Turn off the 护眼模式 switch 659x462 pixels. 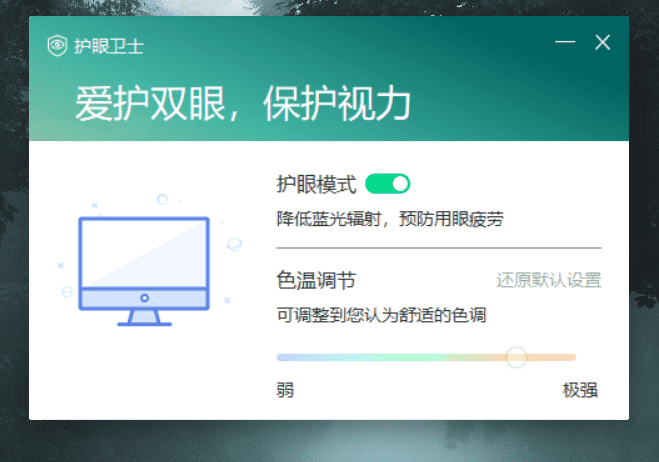(388, 184)
